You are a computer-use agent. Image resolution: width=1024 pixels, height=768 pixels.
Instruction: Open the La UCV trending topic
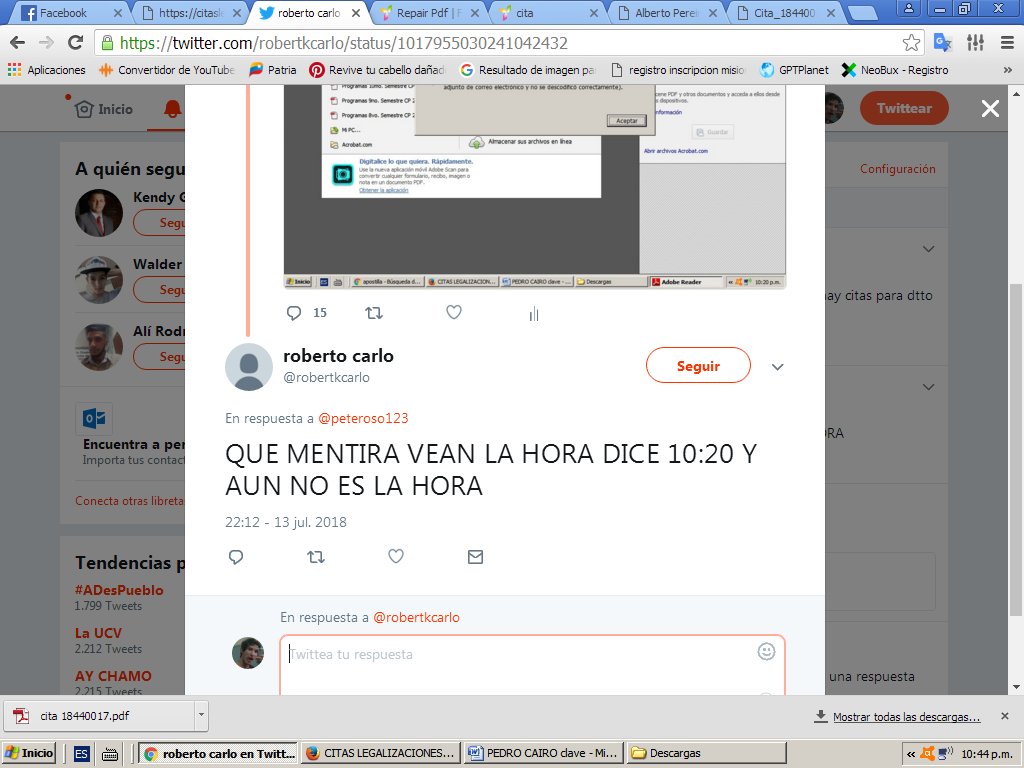click(x=99, y=633)
